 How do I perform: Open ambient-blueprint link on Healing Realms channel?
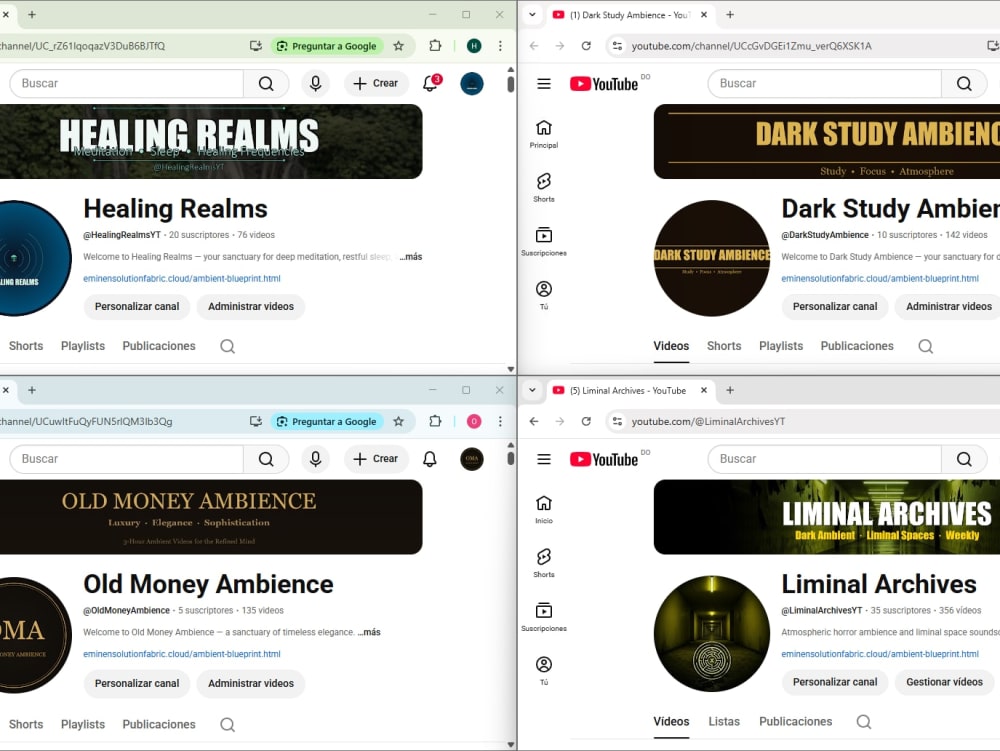pyautogui.click(x=182, y=279)
